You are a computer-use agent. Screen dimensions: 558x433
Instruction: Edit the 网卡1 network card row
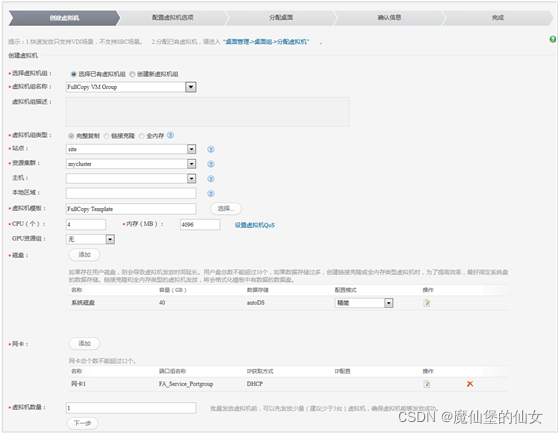(427, 384)
